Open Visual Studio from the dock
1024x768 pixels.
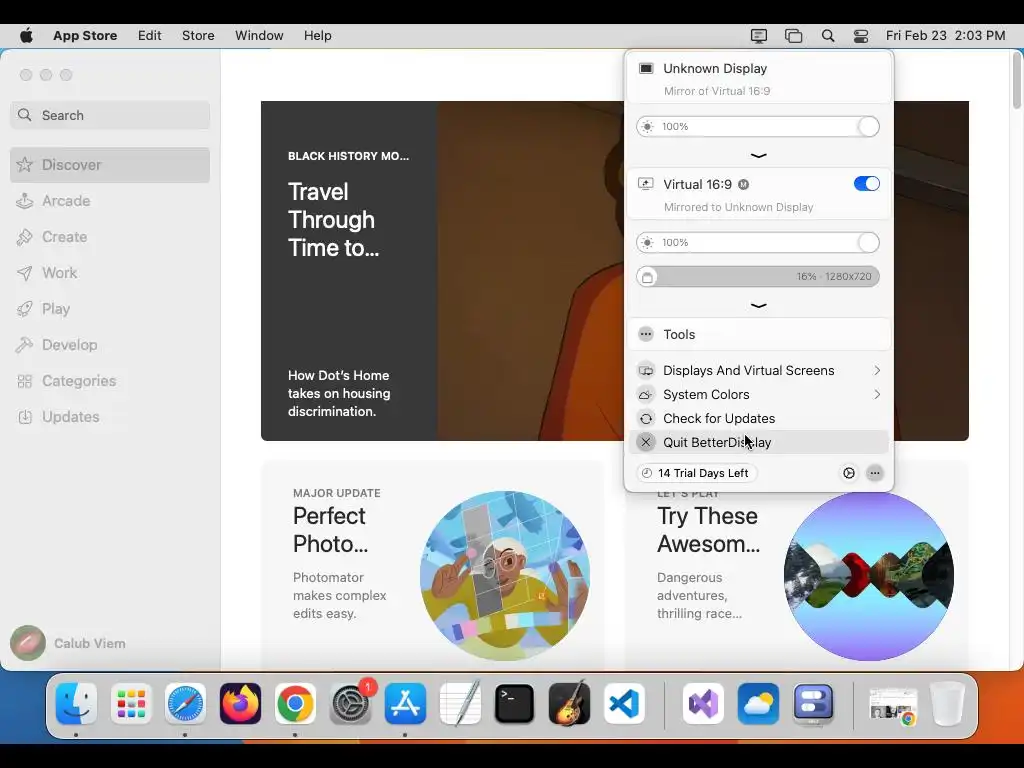click(703, 703)
